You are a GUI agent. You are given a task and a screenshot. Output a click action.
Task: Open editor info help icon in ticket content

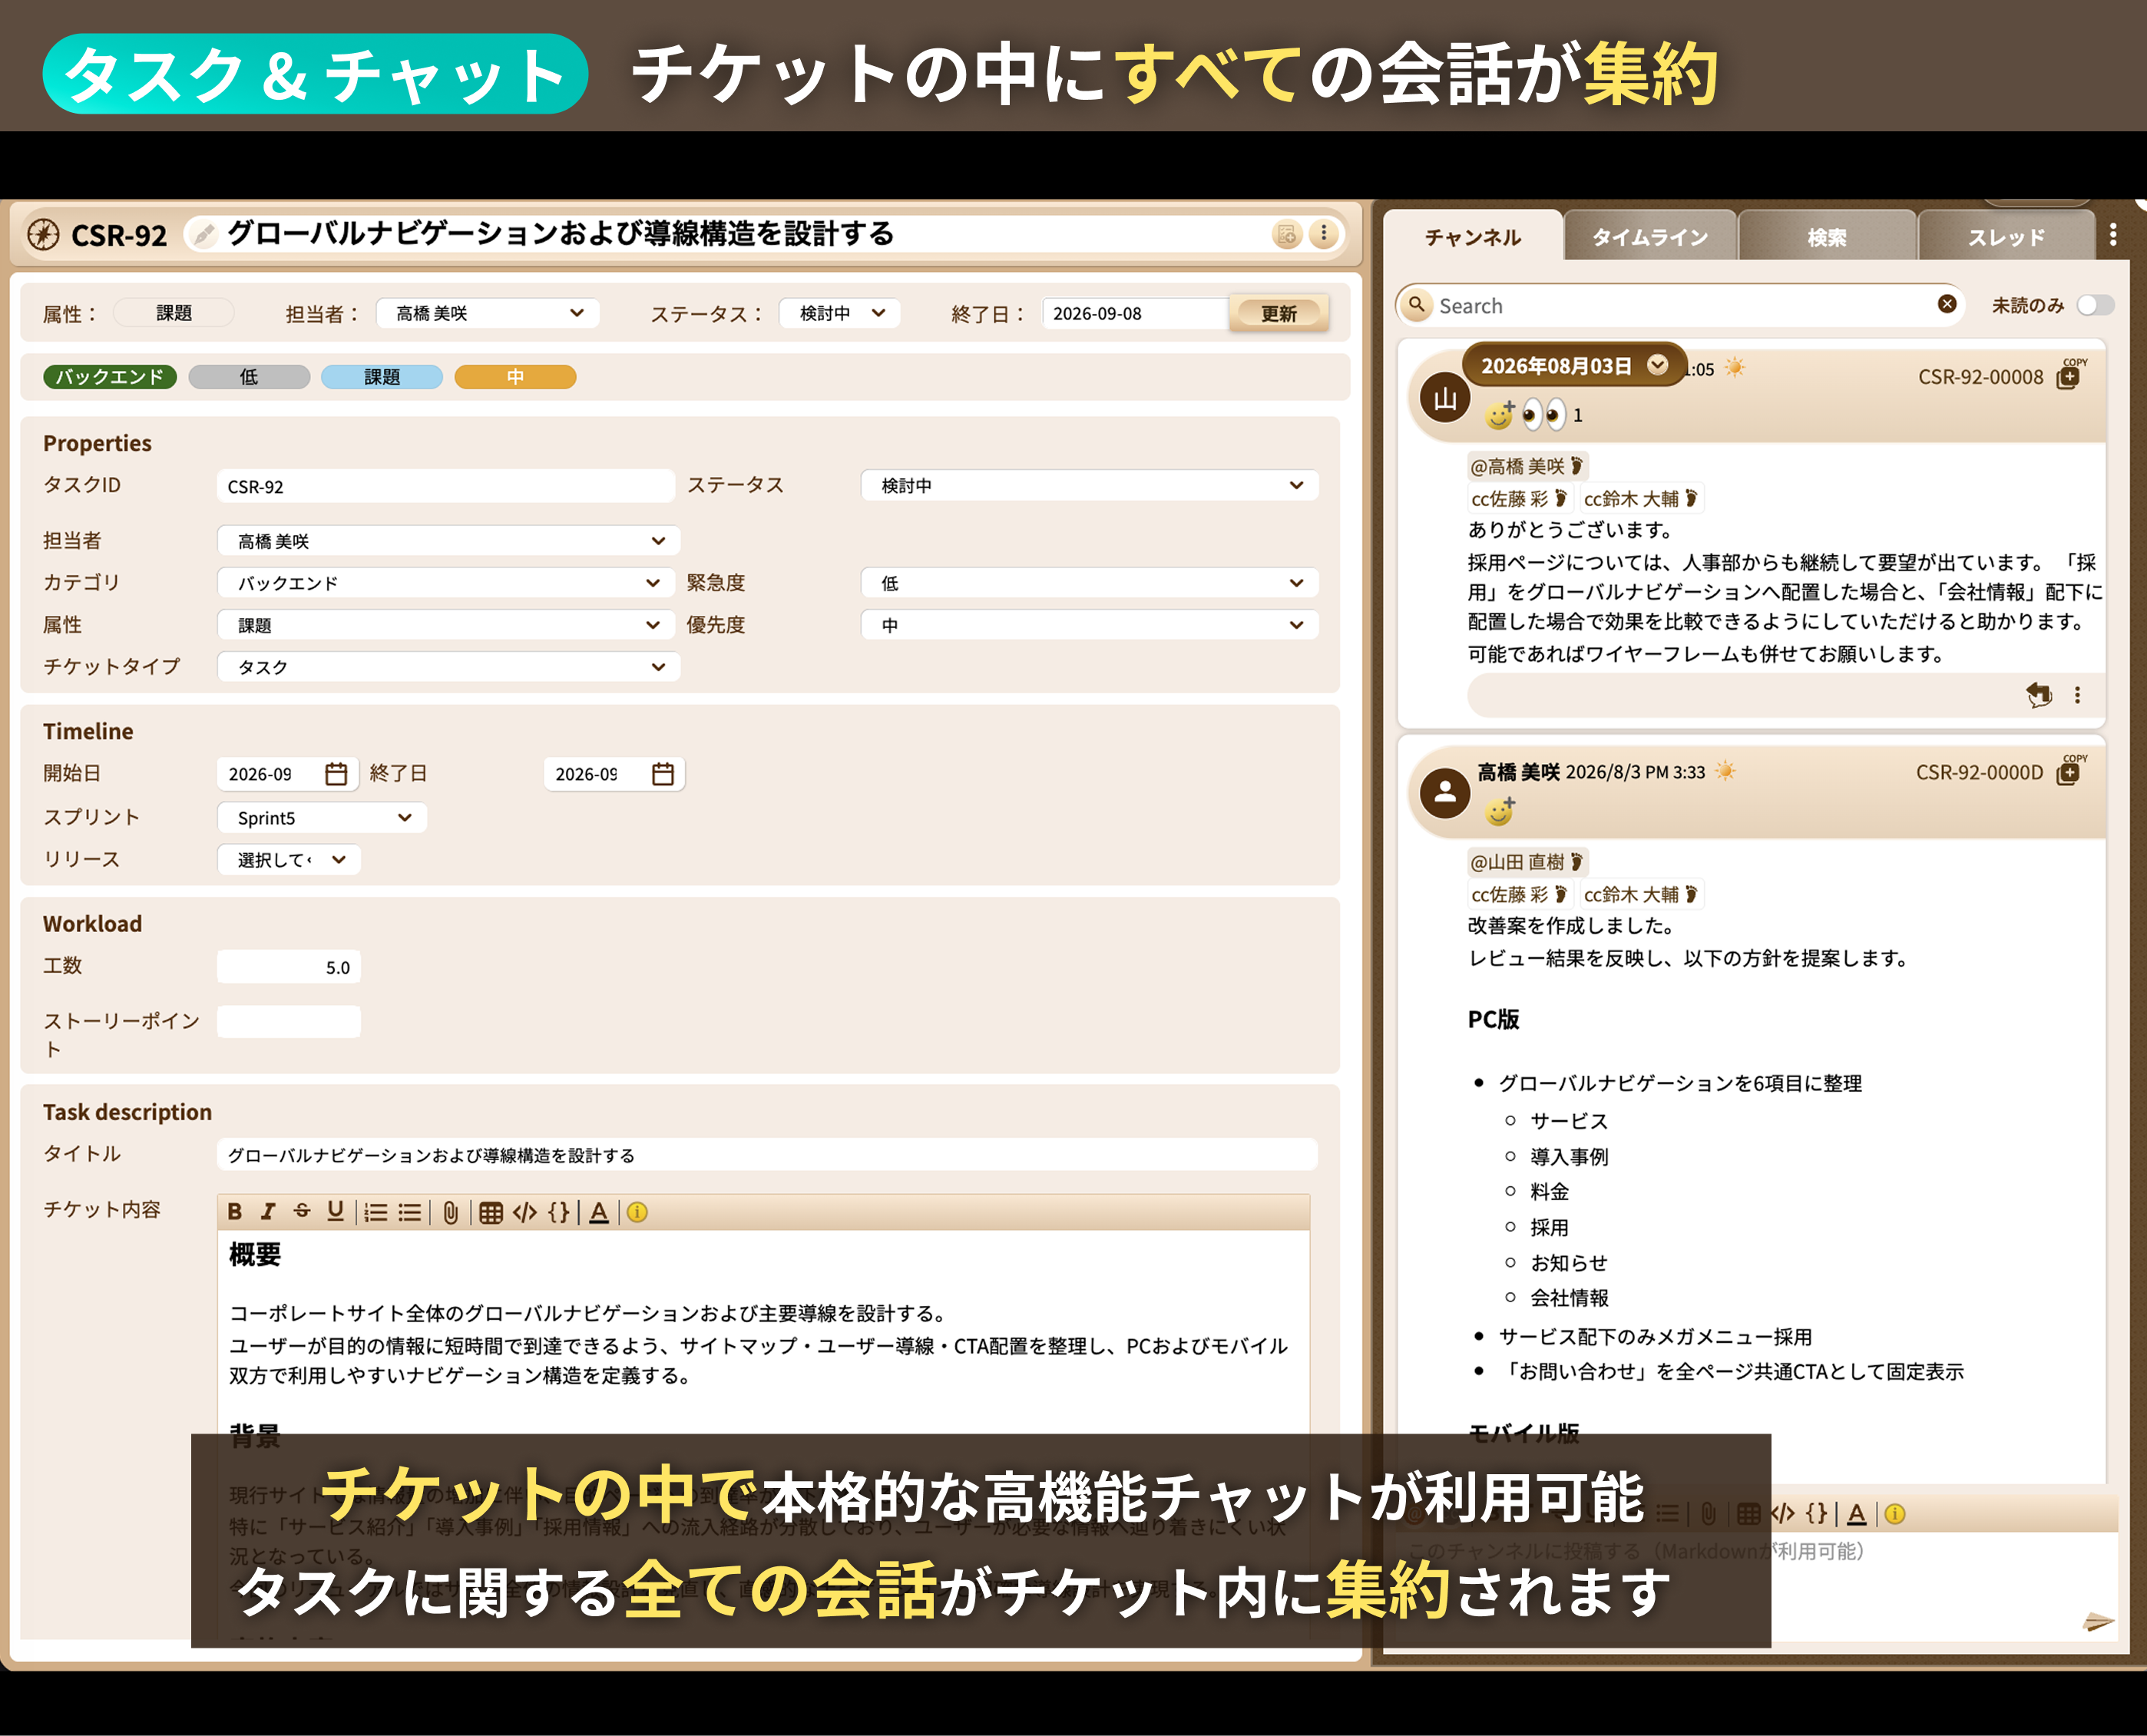637,1212
